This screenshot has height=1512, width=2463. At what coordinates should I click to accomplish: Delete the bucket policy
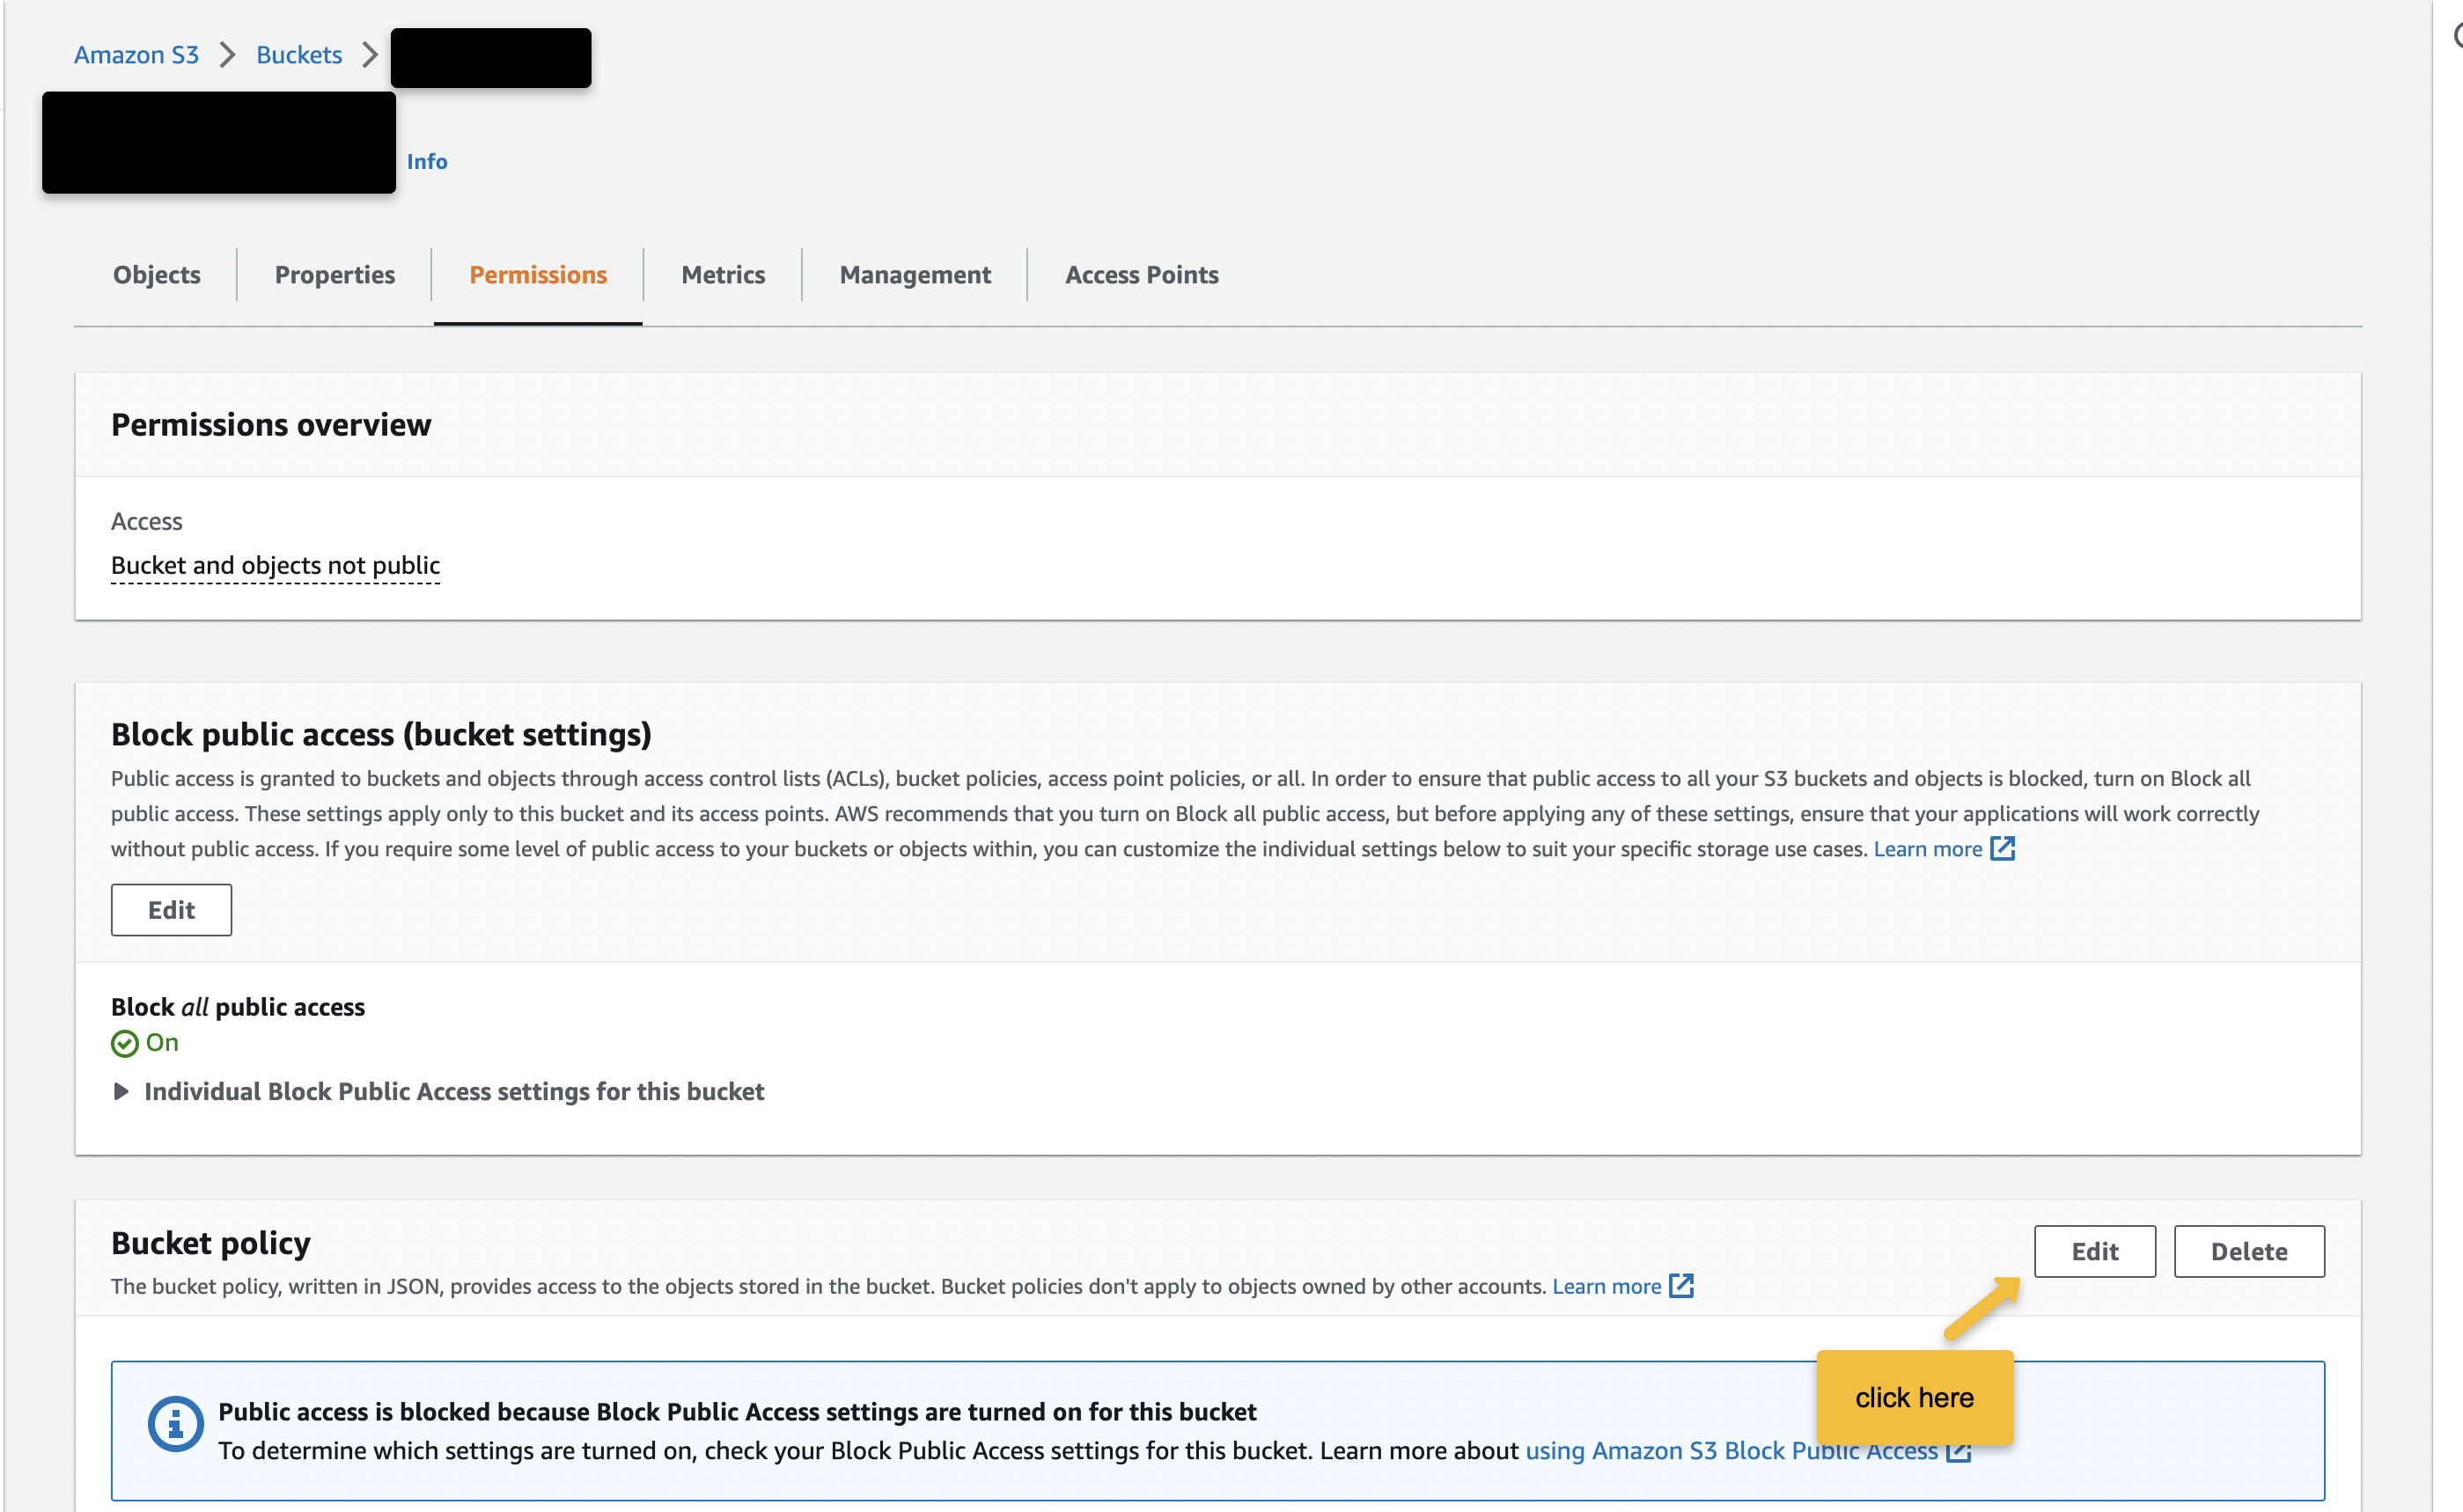click(x=2248, y=1252)
